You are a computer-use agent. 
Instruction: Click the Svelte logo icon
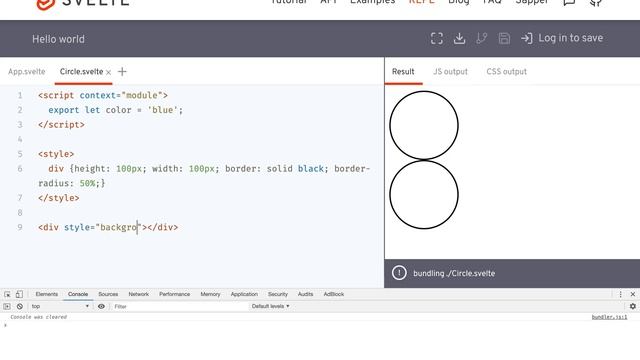[45, 3]
